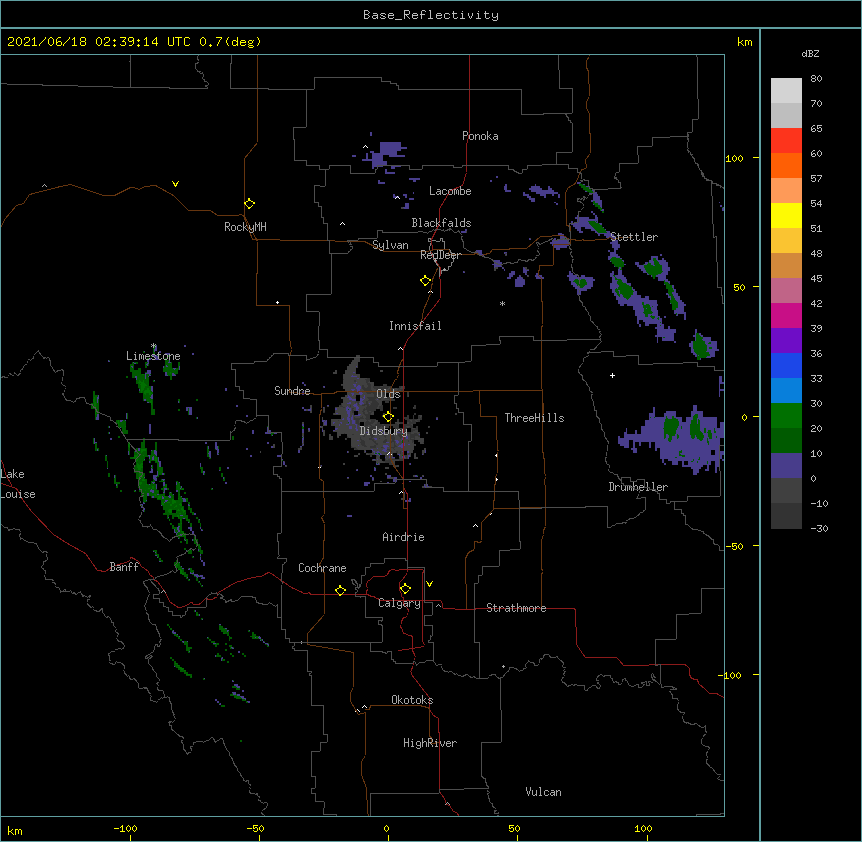Viewport: 862px width, 842px height.
Task: Click the Lake Louise label
Action: tap(18, 484)
